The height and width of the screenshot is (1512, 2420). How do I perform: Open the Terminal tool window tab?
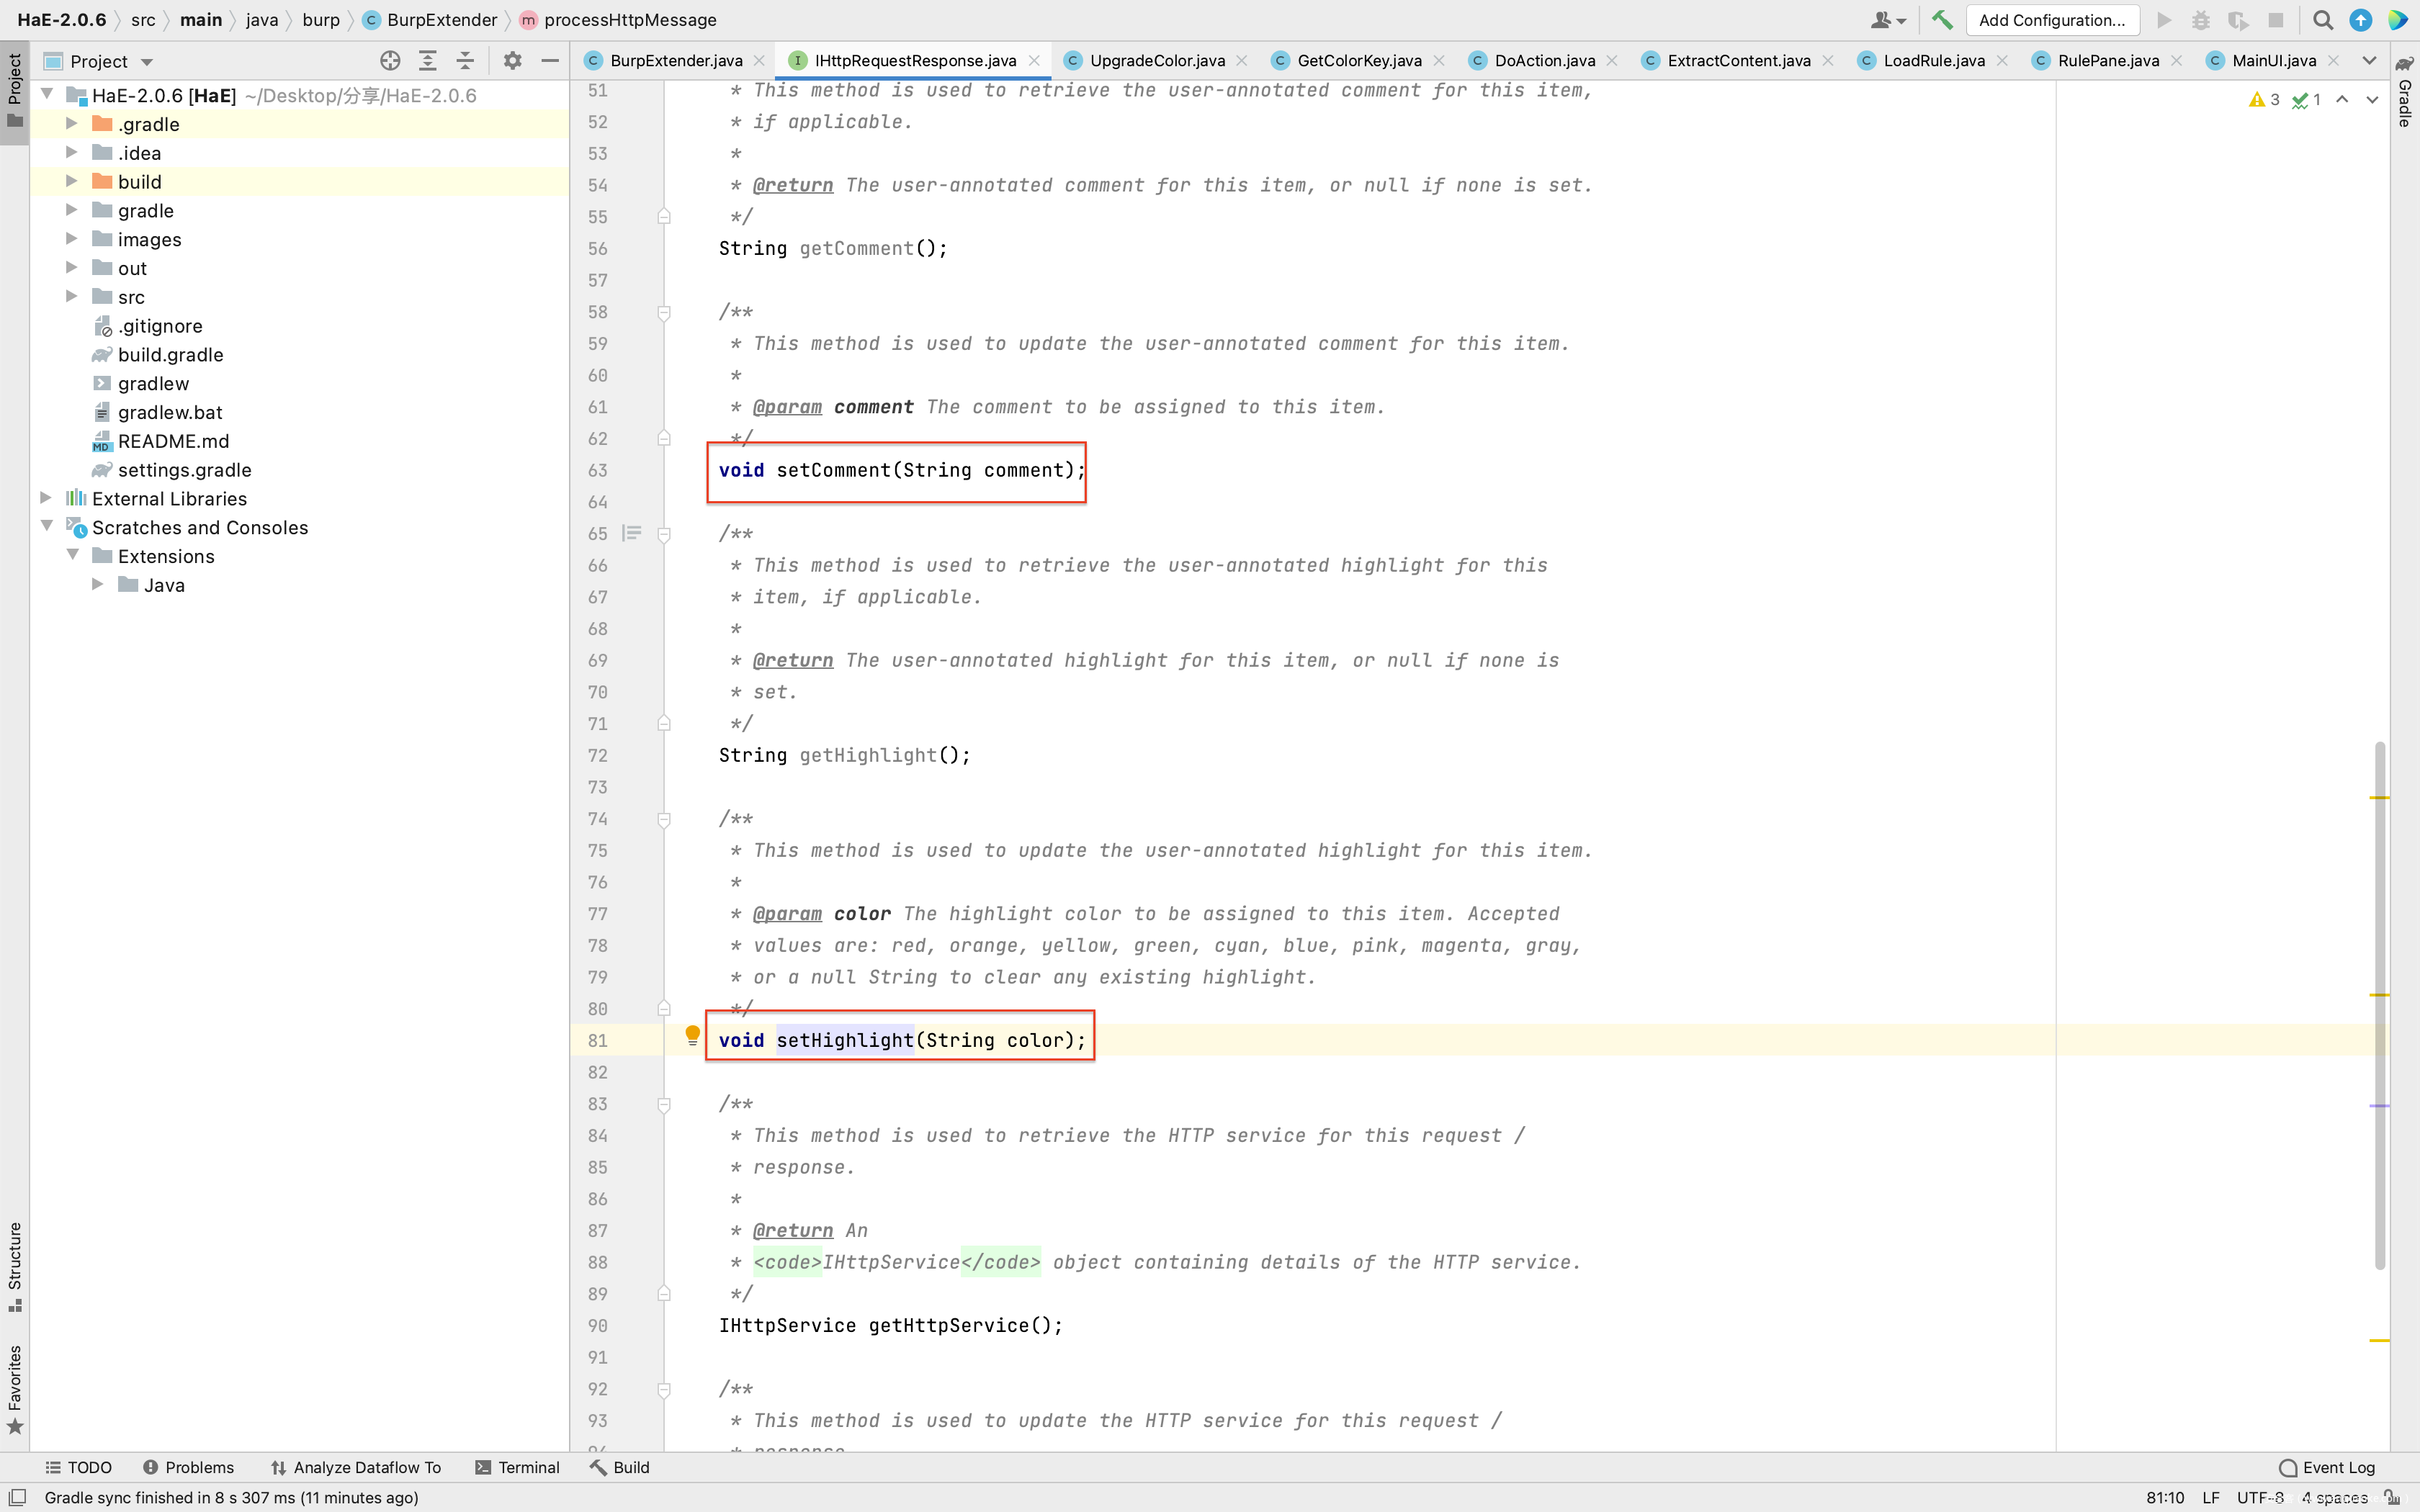pos(517,1467)
